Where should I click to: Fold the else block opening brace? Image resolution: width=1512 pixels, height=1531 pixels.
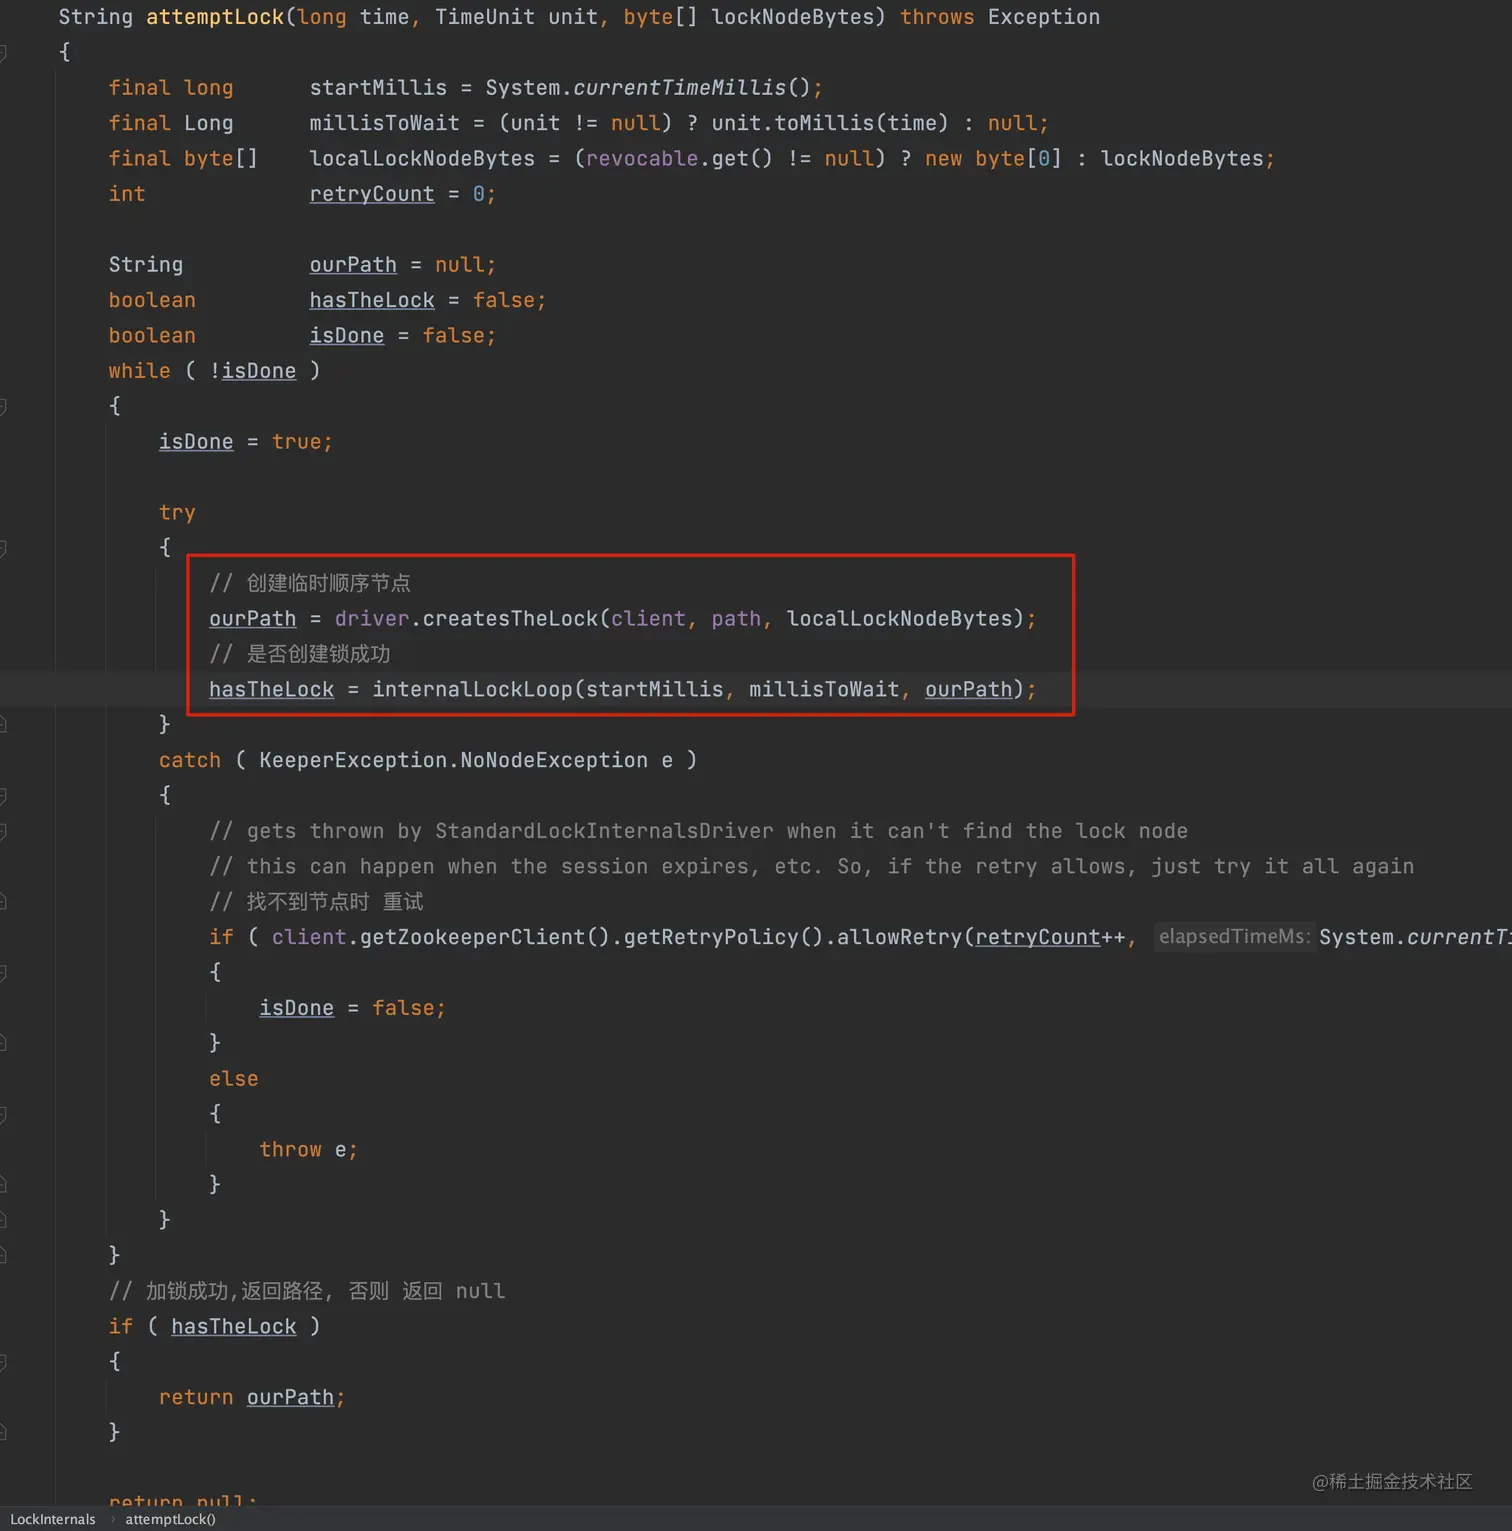point(3,1114)
